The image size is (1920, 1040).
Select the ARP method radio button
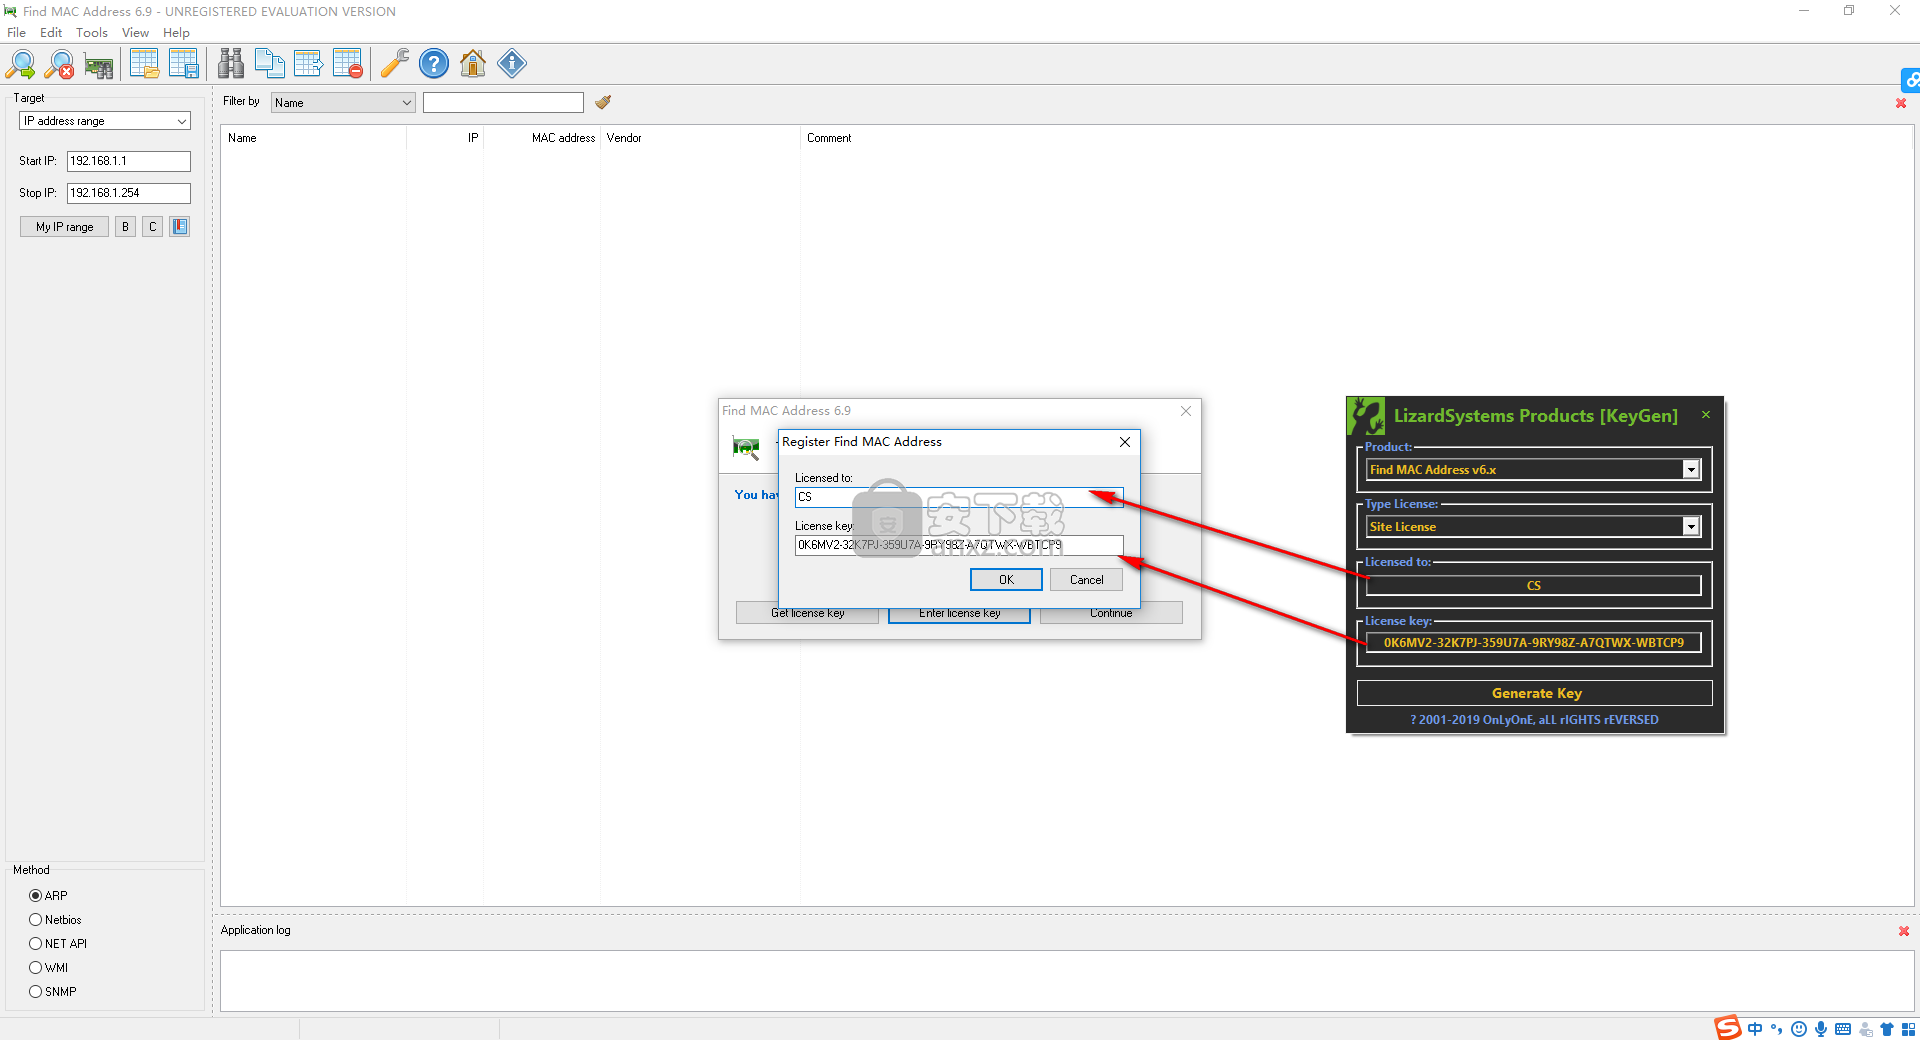point(36,896)
